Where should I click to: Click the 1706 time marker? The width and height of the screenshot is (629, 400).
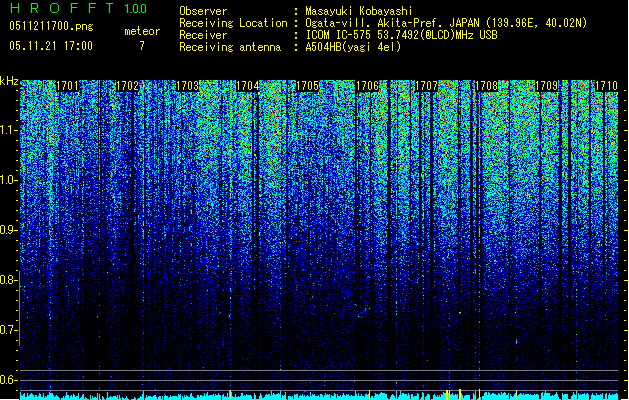(x=367, y=86)
